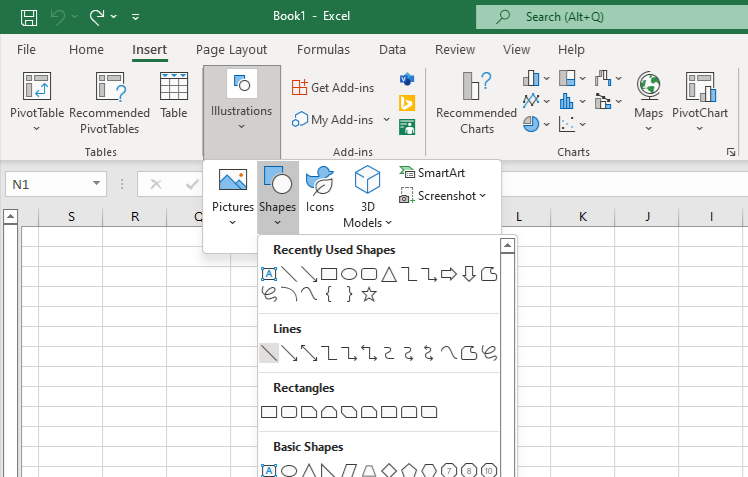The height and width of the screenshot is (477, 748).
Task: Save the workbook with the floppy icon
Action: click(x=29, y=17)
